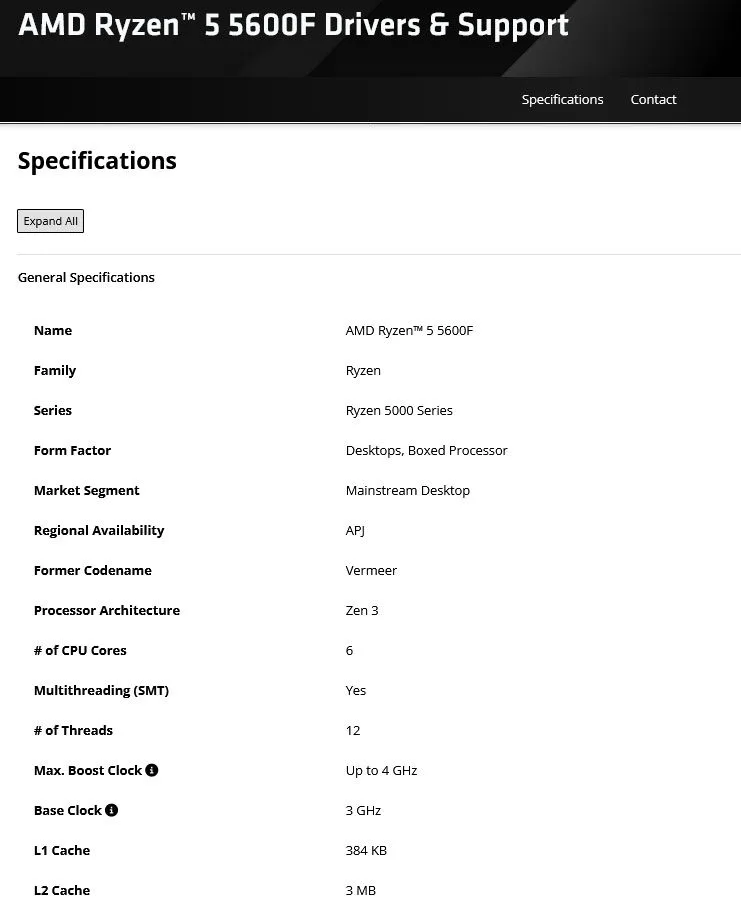Click the 'Desktops, Boxed Processor' form factor value

[x=427, y=450]
